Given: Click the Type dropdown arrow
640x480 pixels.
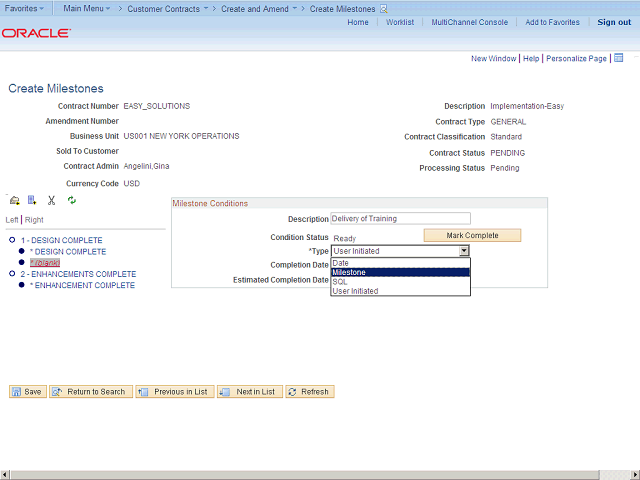Looking at the screenshot, I should coord(464,251).
